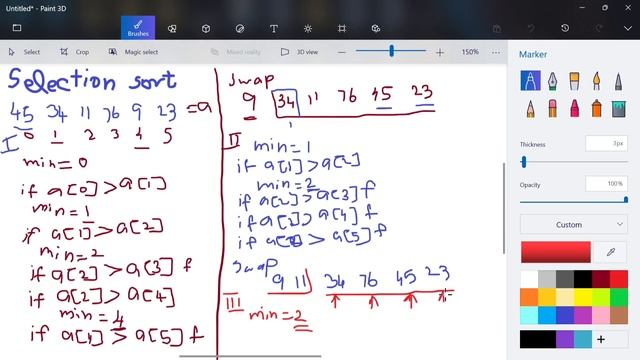
Task: Add a color with the plus button
Action: (x=601, y=339)
